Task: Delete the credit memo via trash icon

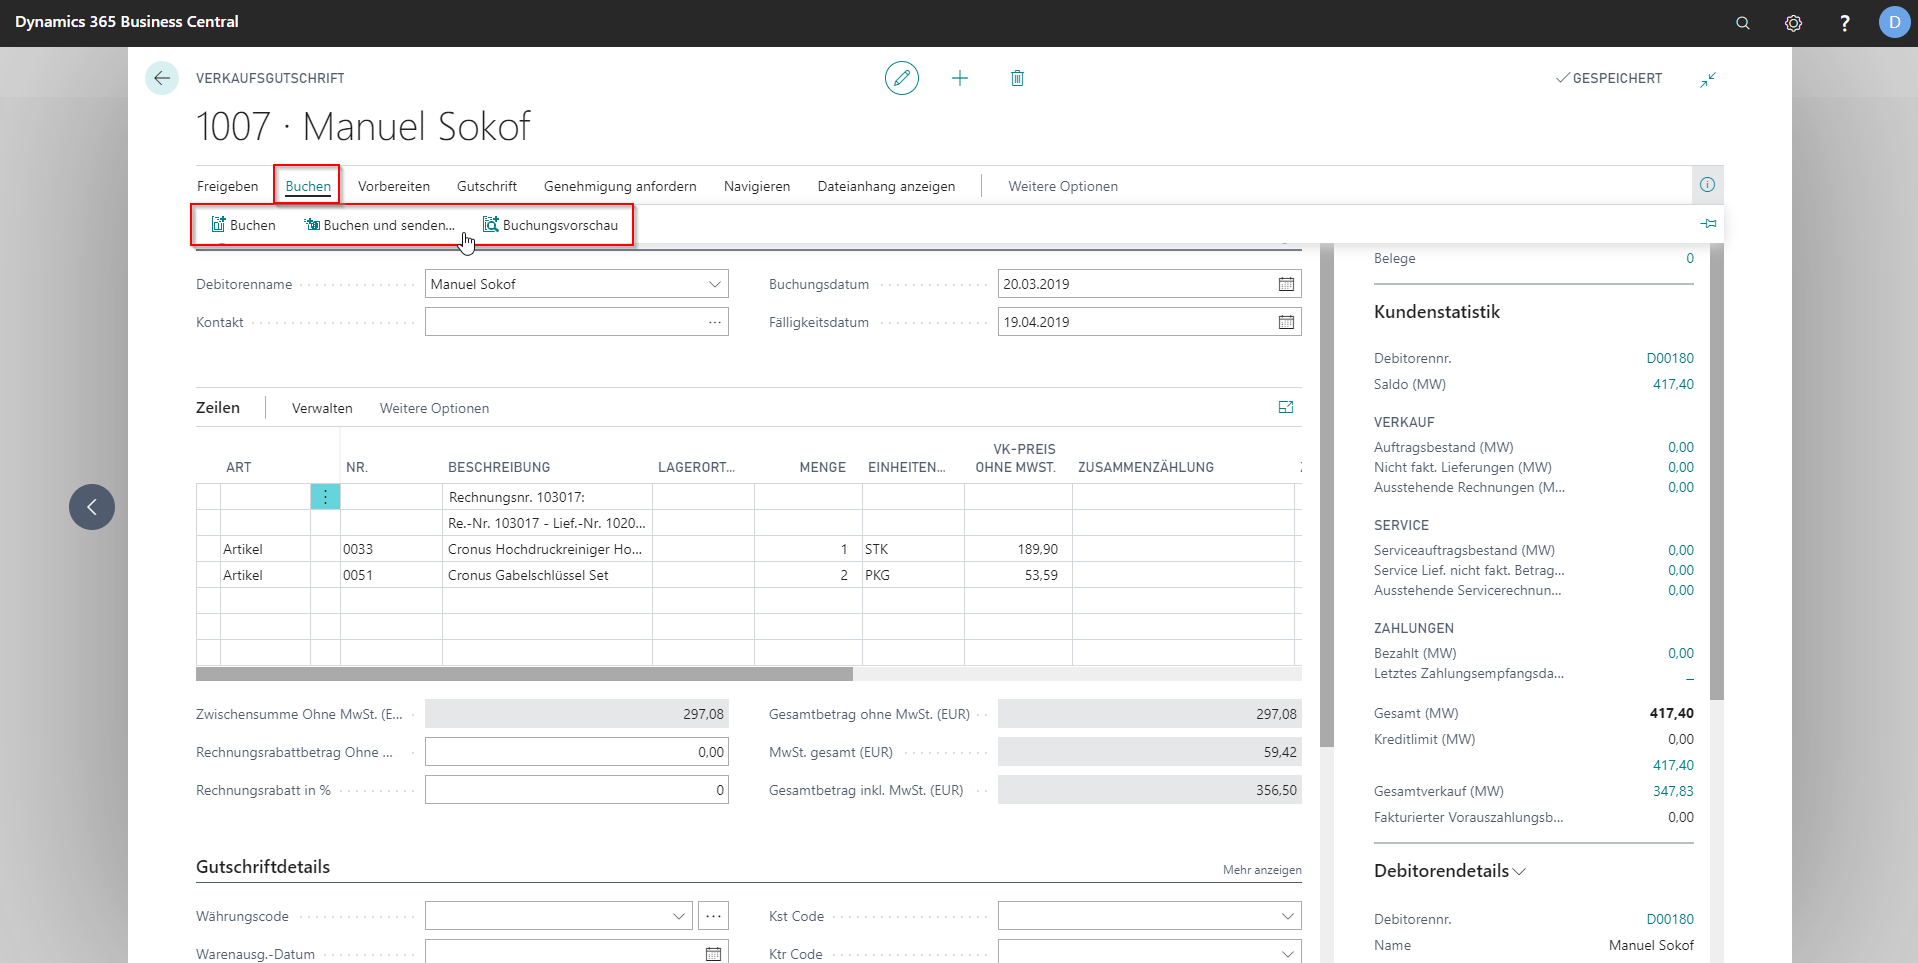Action: pos(1017,78)
